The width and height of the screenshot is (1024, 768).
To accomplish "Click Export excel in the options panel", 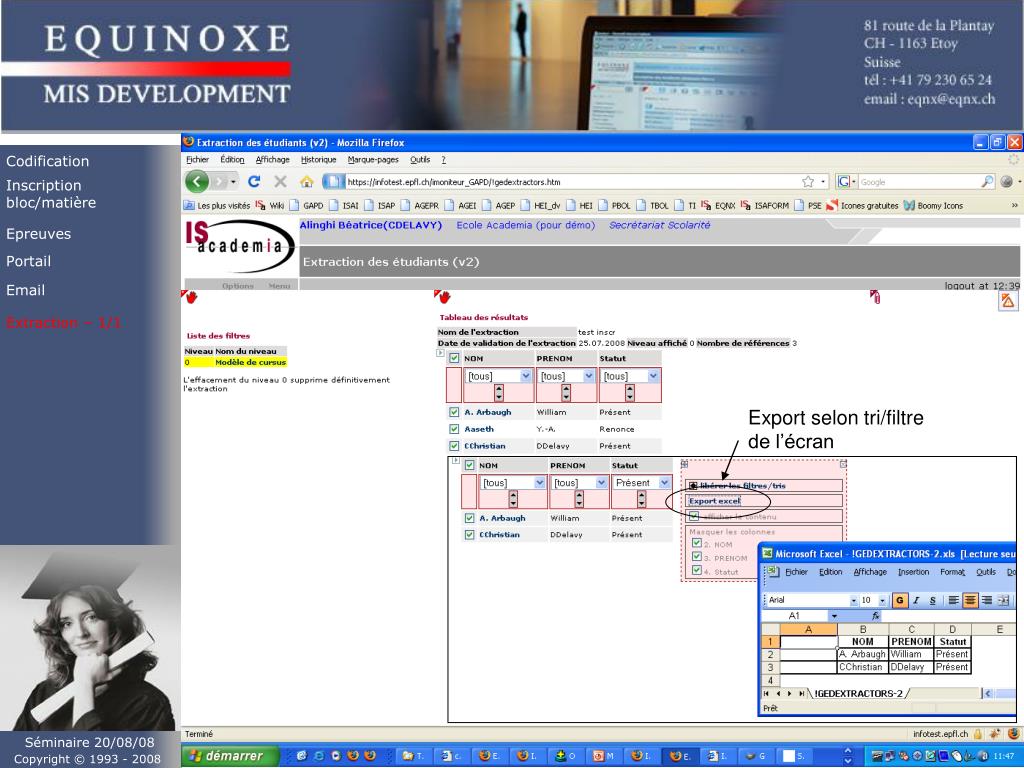I will tap(714, 501).
